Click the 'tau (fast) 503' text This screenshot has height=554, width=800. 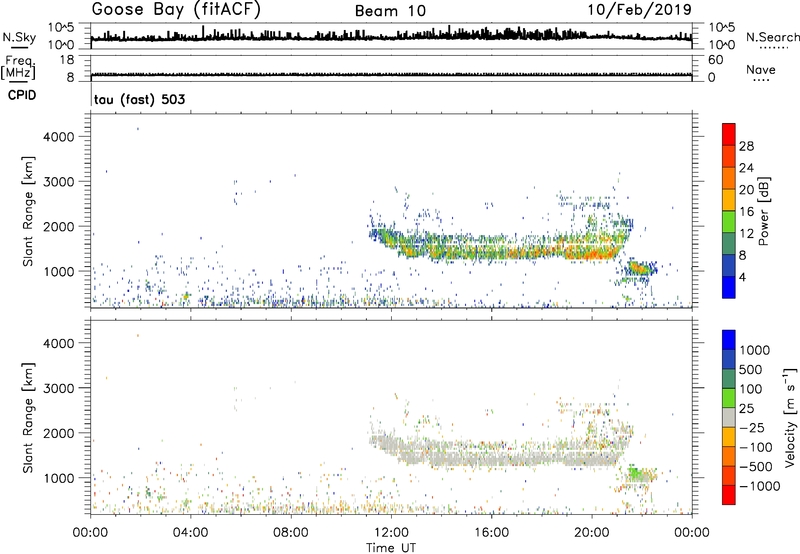[139, 99]
